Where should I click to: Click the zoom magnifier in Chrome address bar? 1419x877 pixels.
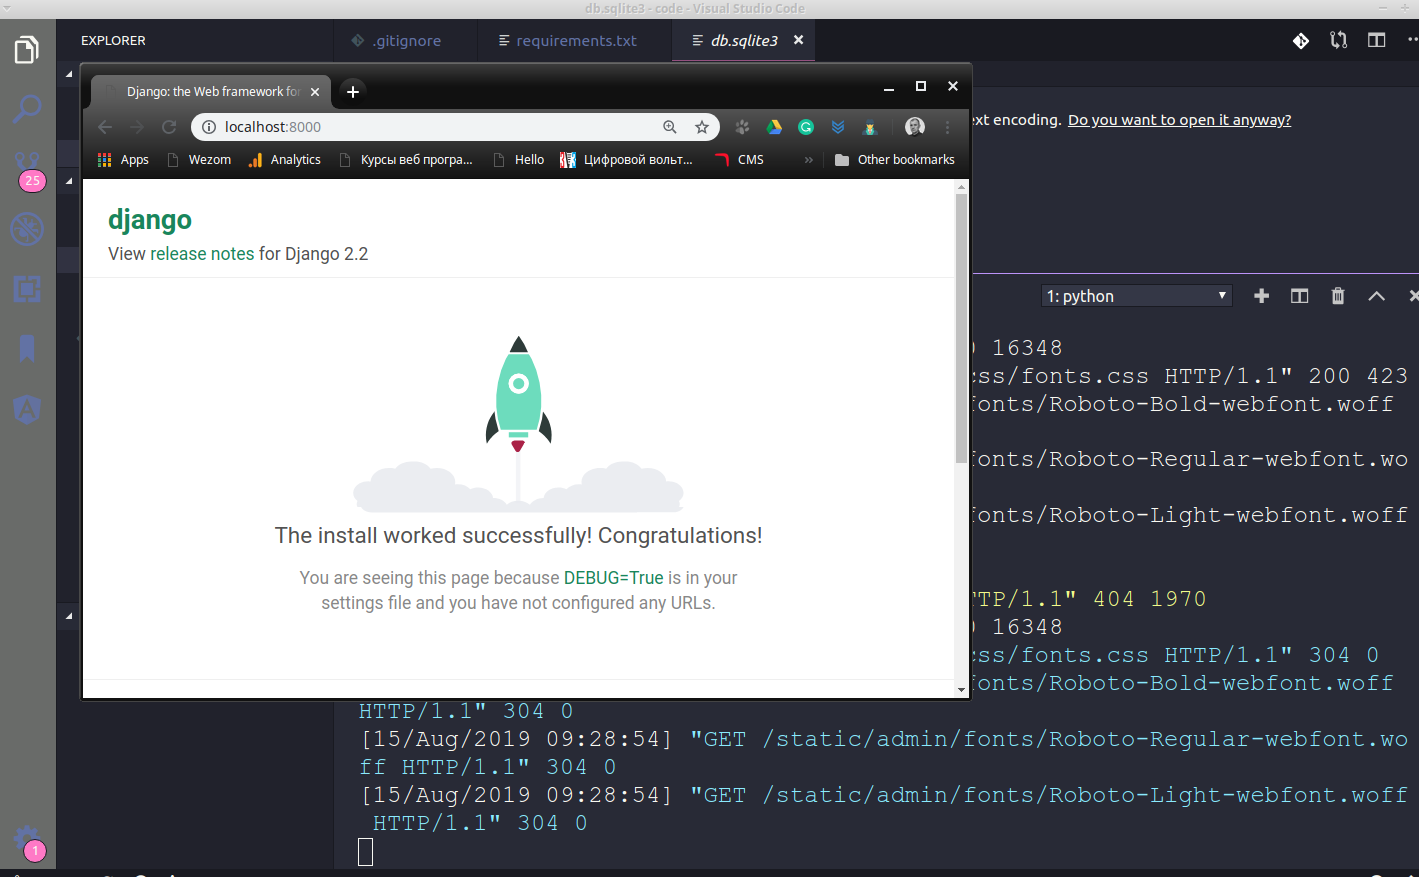click(670, 127)
